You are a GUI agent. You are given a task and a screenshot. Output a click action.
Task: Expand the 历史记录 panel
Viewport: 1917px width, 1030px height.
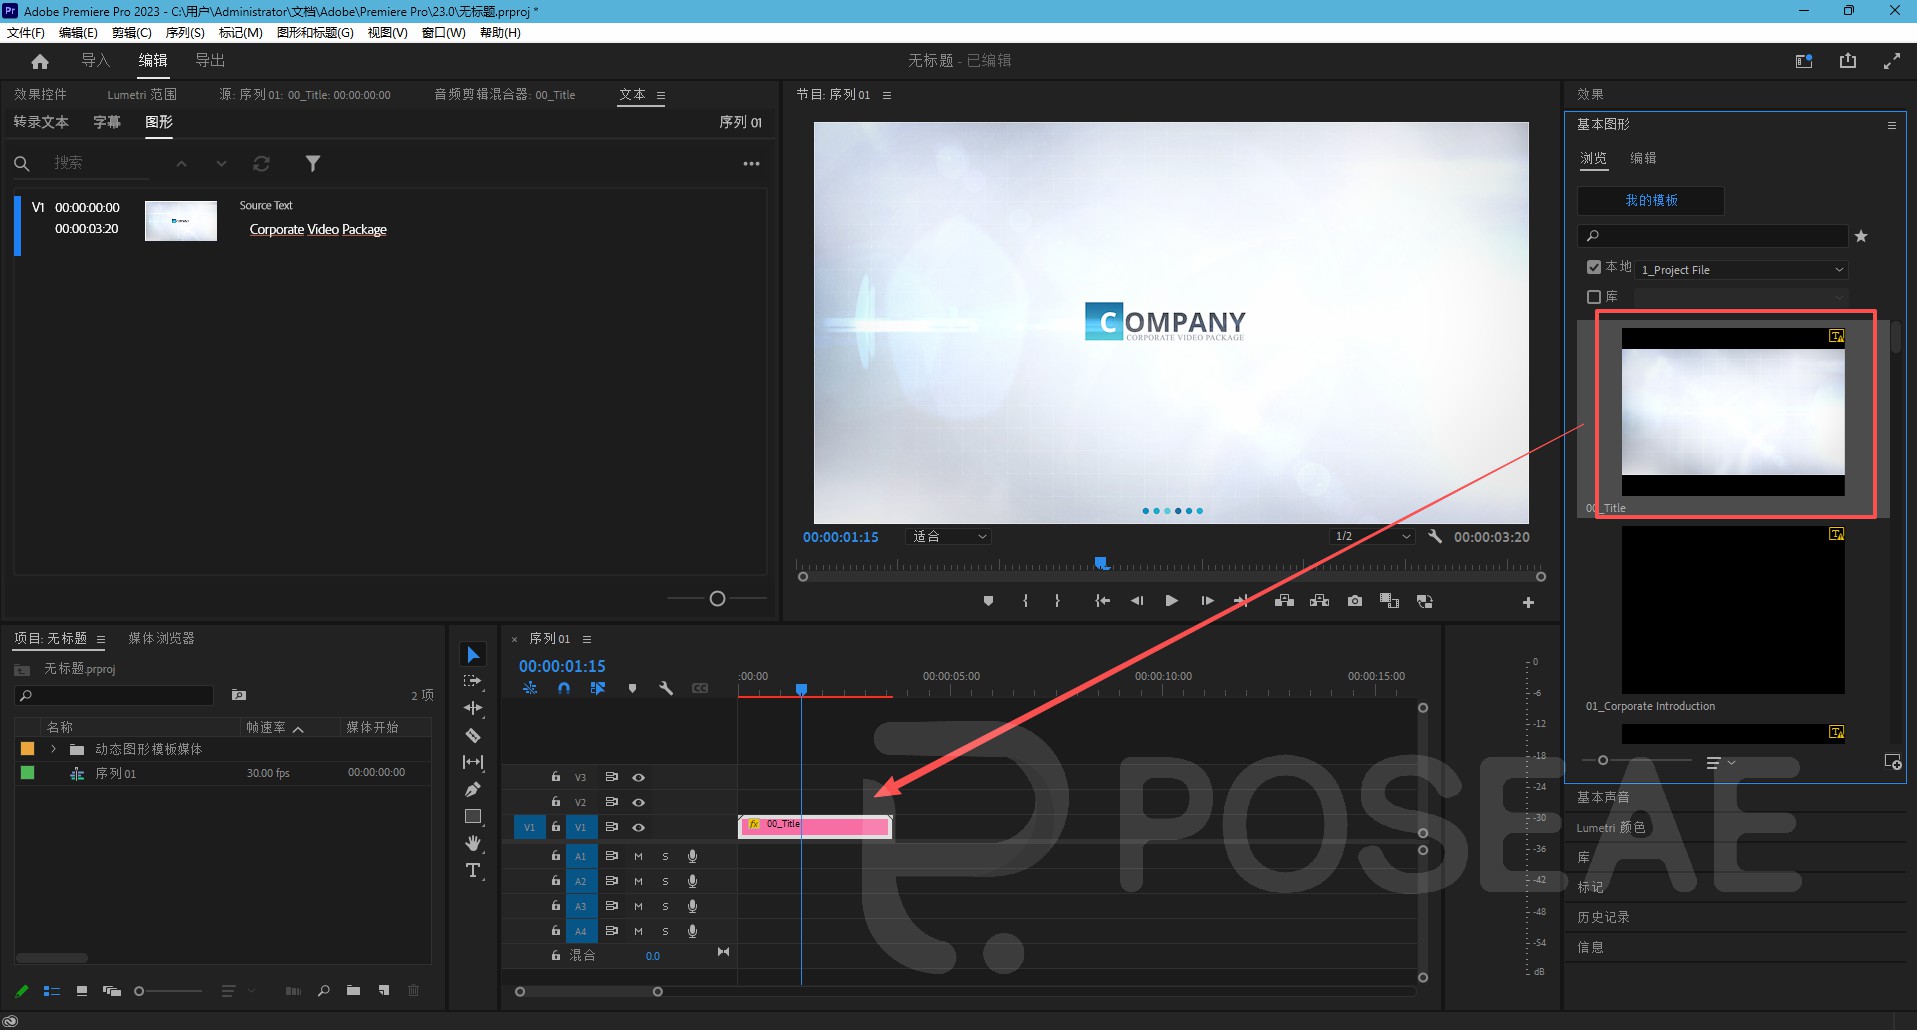point(1603,917)
